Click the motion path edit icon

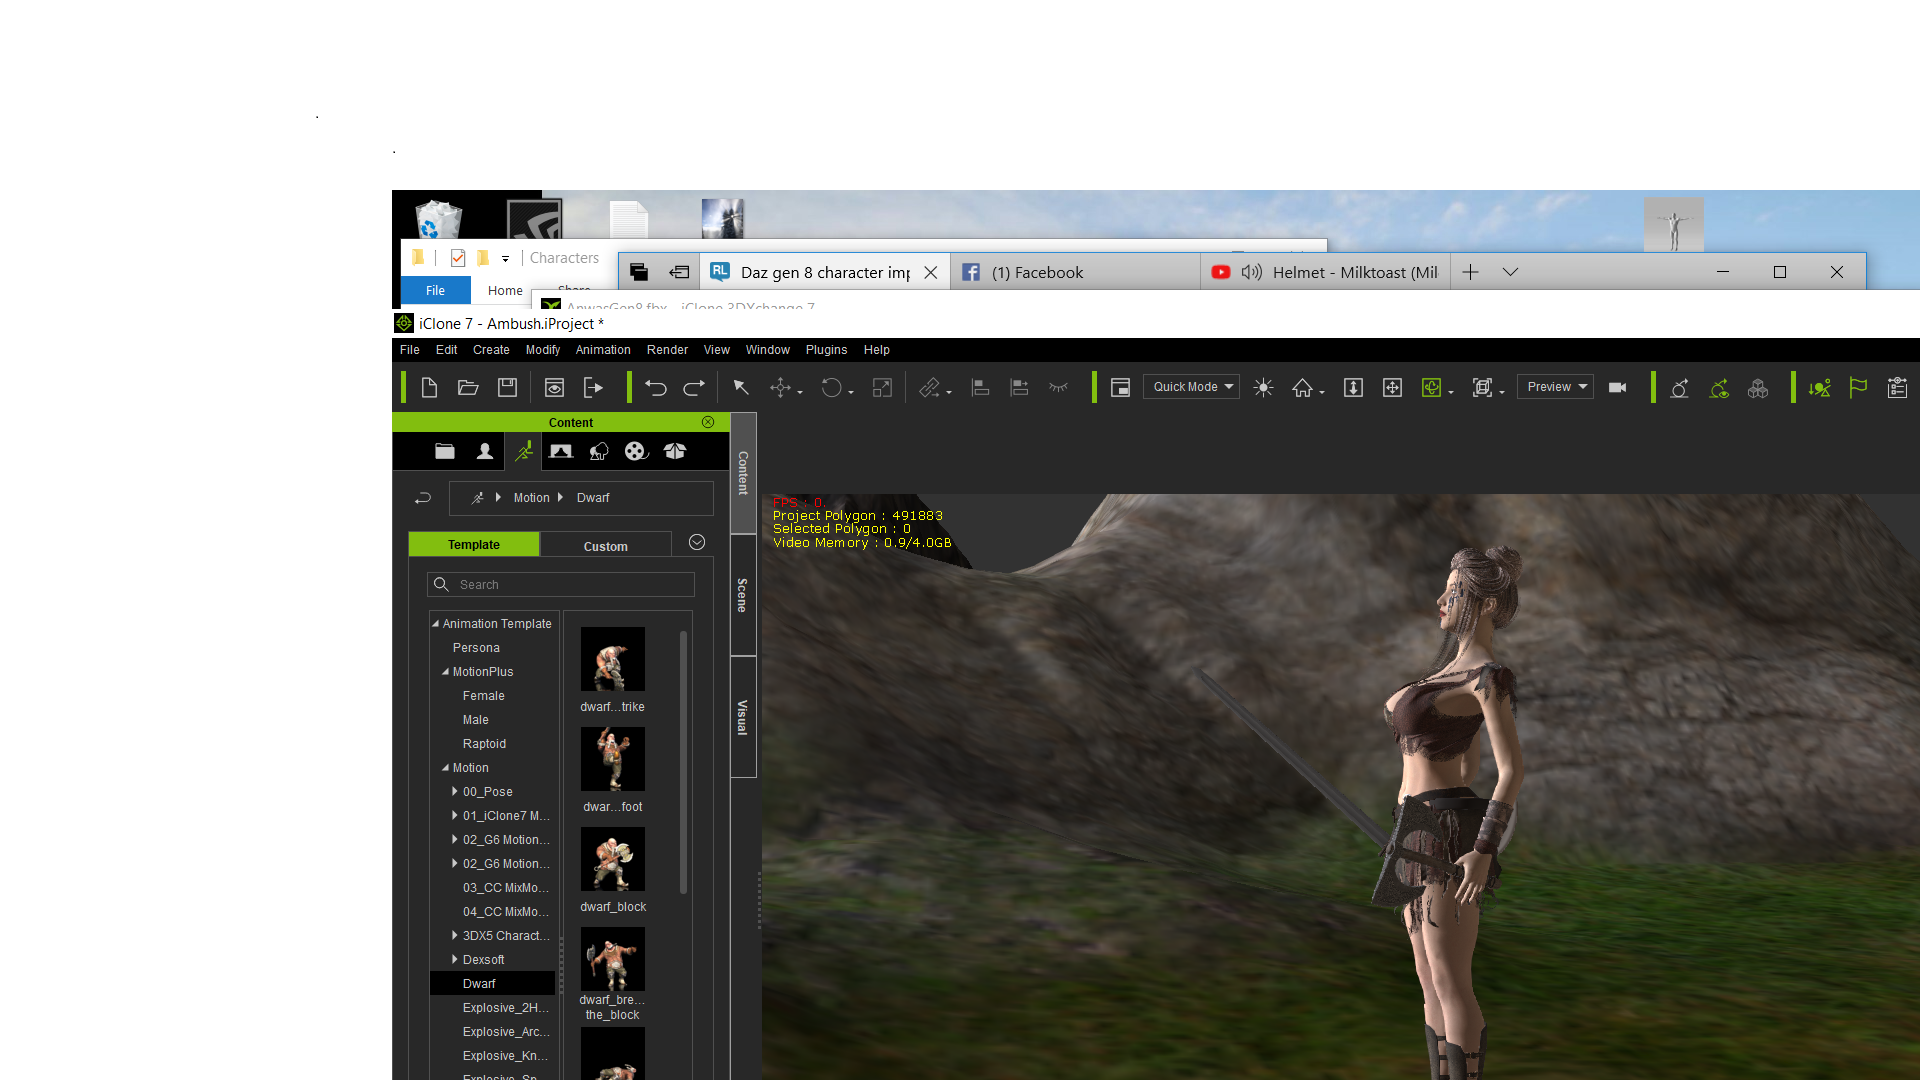(x=1680, y=388)
